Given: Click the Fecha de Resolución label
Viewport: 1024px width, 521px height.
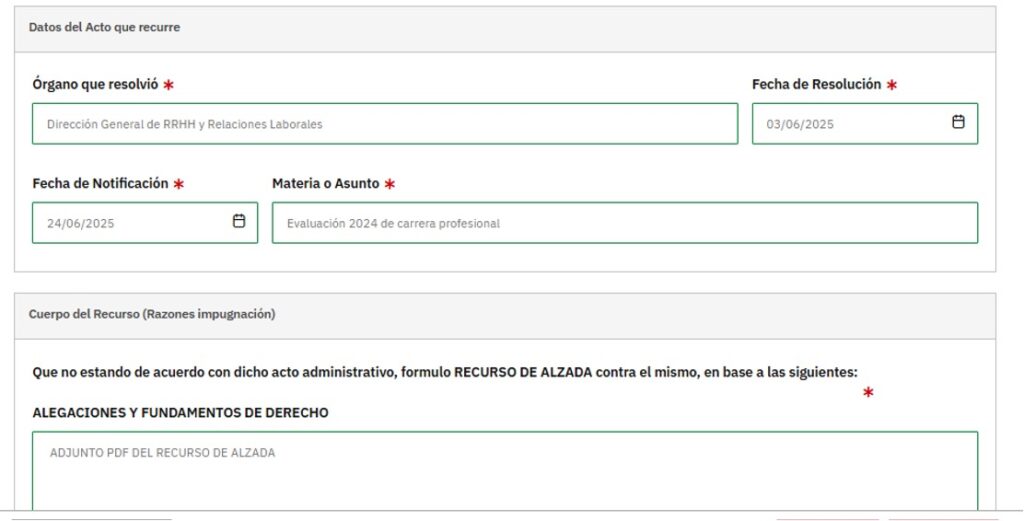Looking at the screenshot, I should [x=816, y=85].
